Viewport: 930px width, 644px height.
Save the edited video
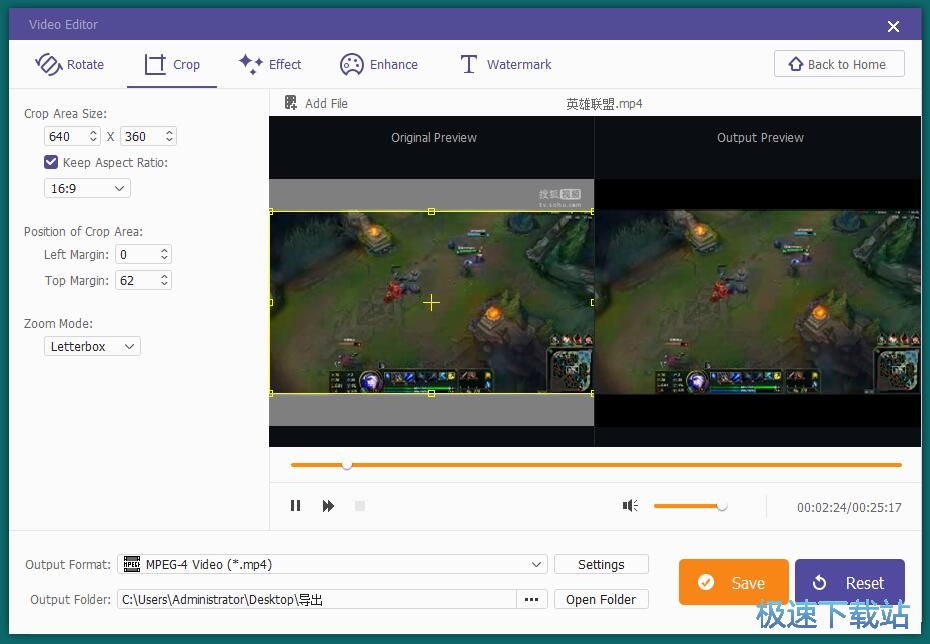[x=734, y=582]
